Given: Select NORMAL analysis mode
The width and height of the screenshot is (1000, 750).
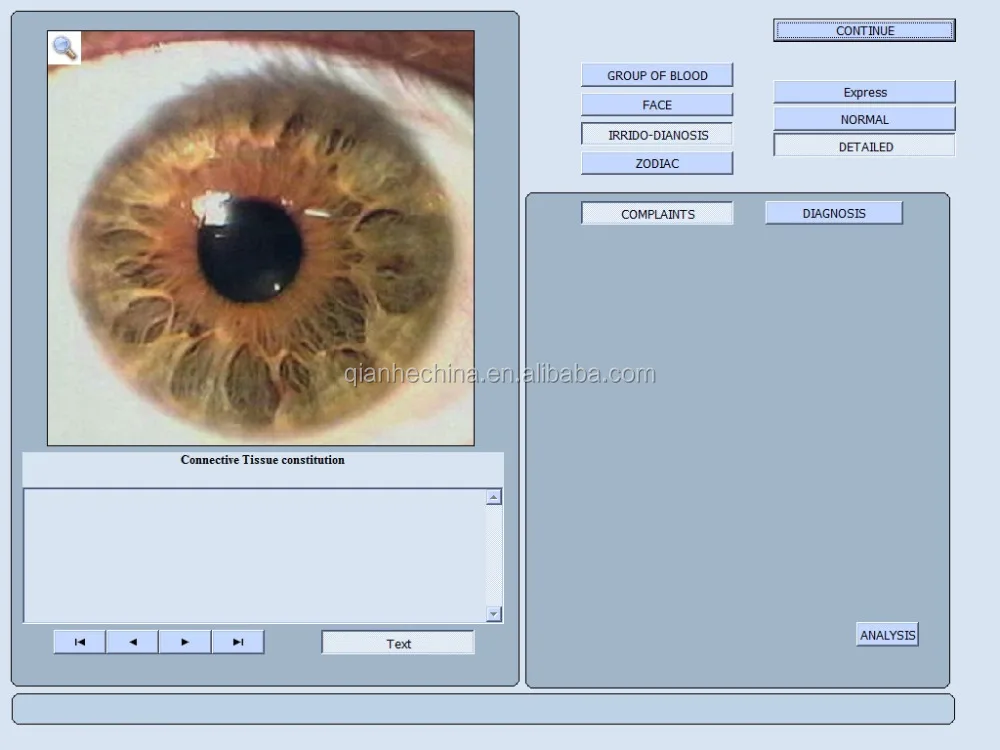Looking at the screenshot, I should (x=864, y=119).
